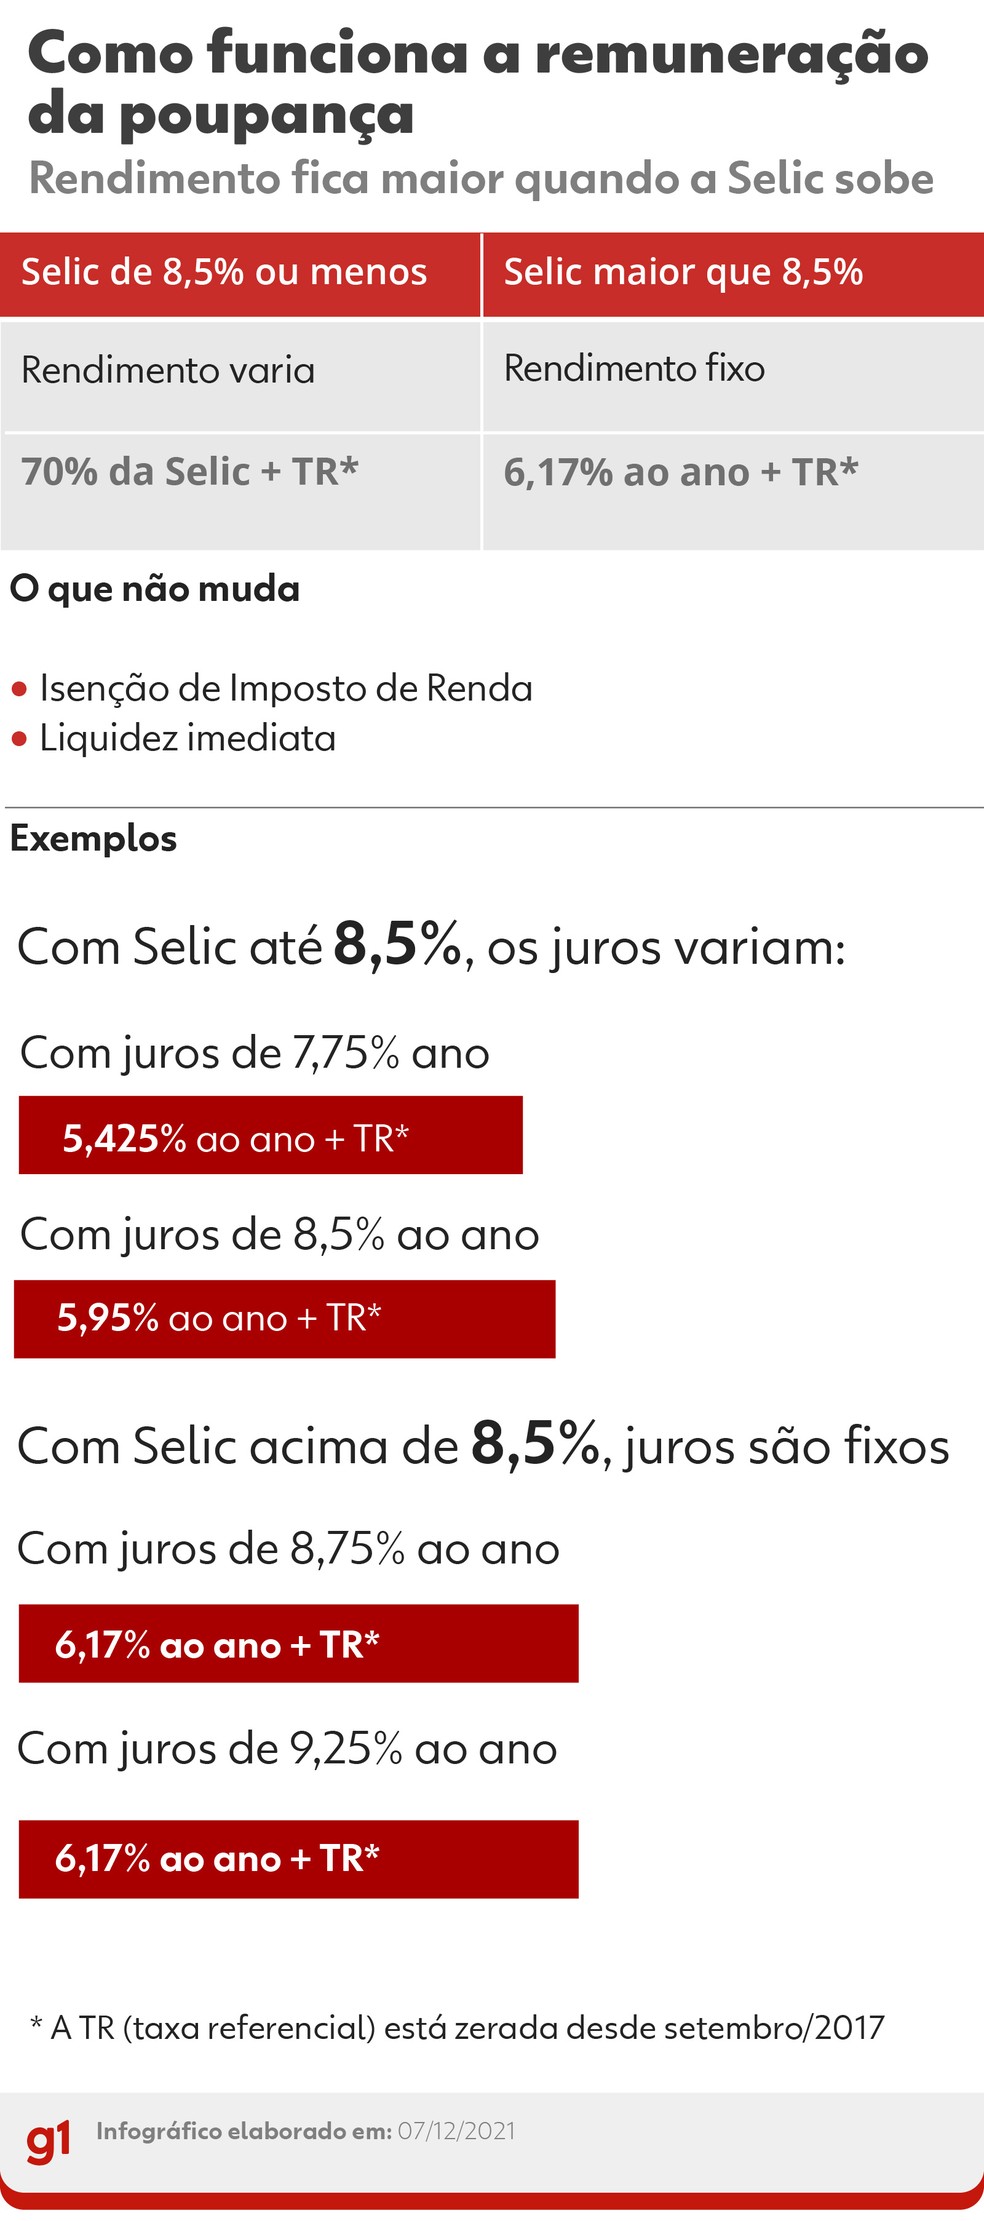Click the 'Rendimento fixo' table cell
Screen dimensions: 984x2221
click(x=733, y=376)
